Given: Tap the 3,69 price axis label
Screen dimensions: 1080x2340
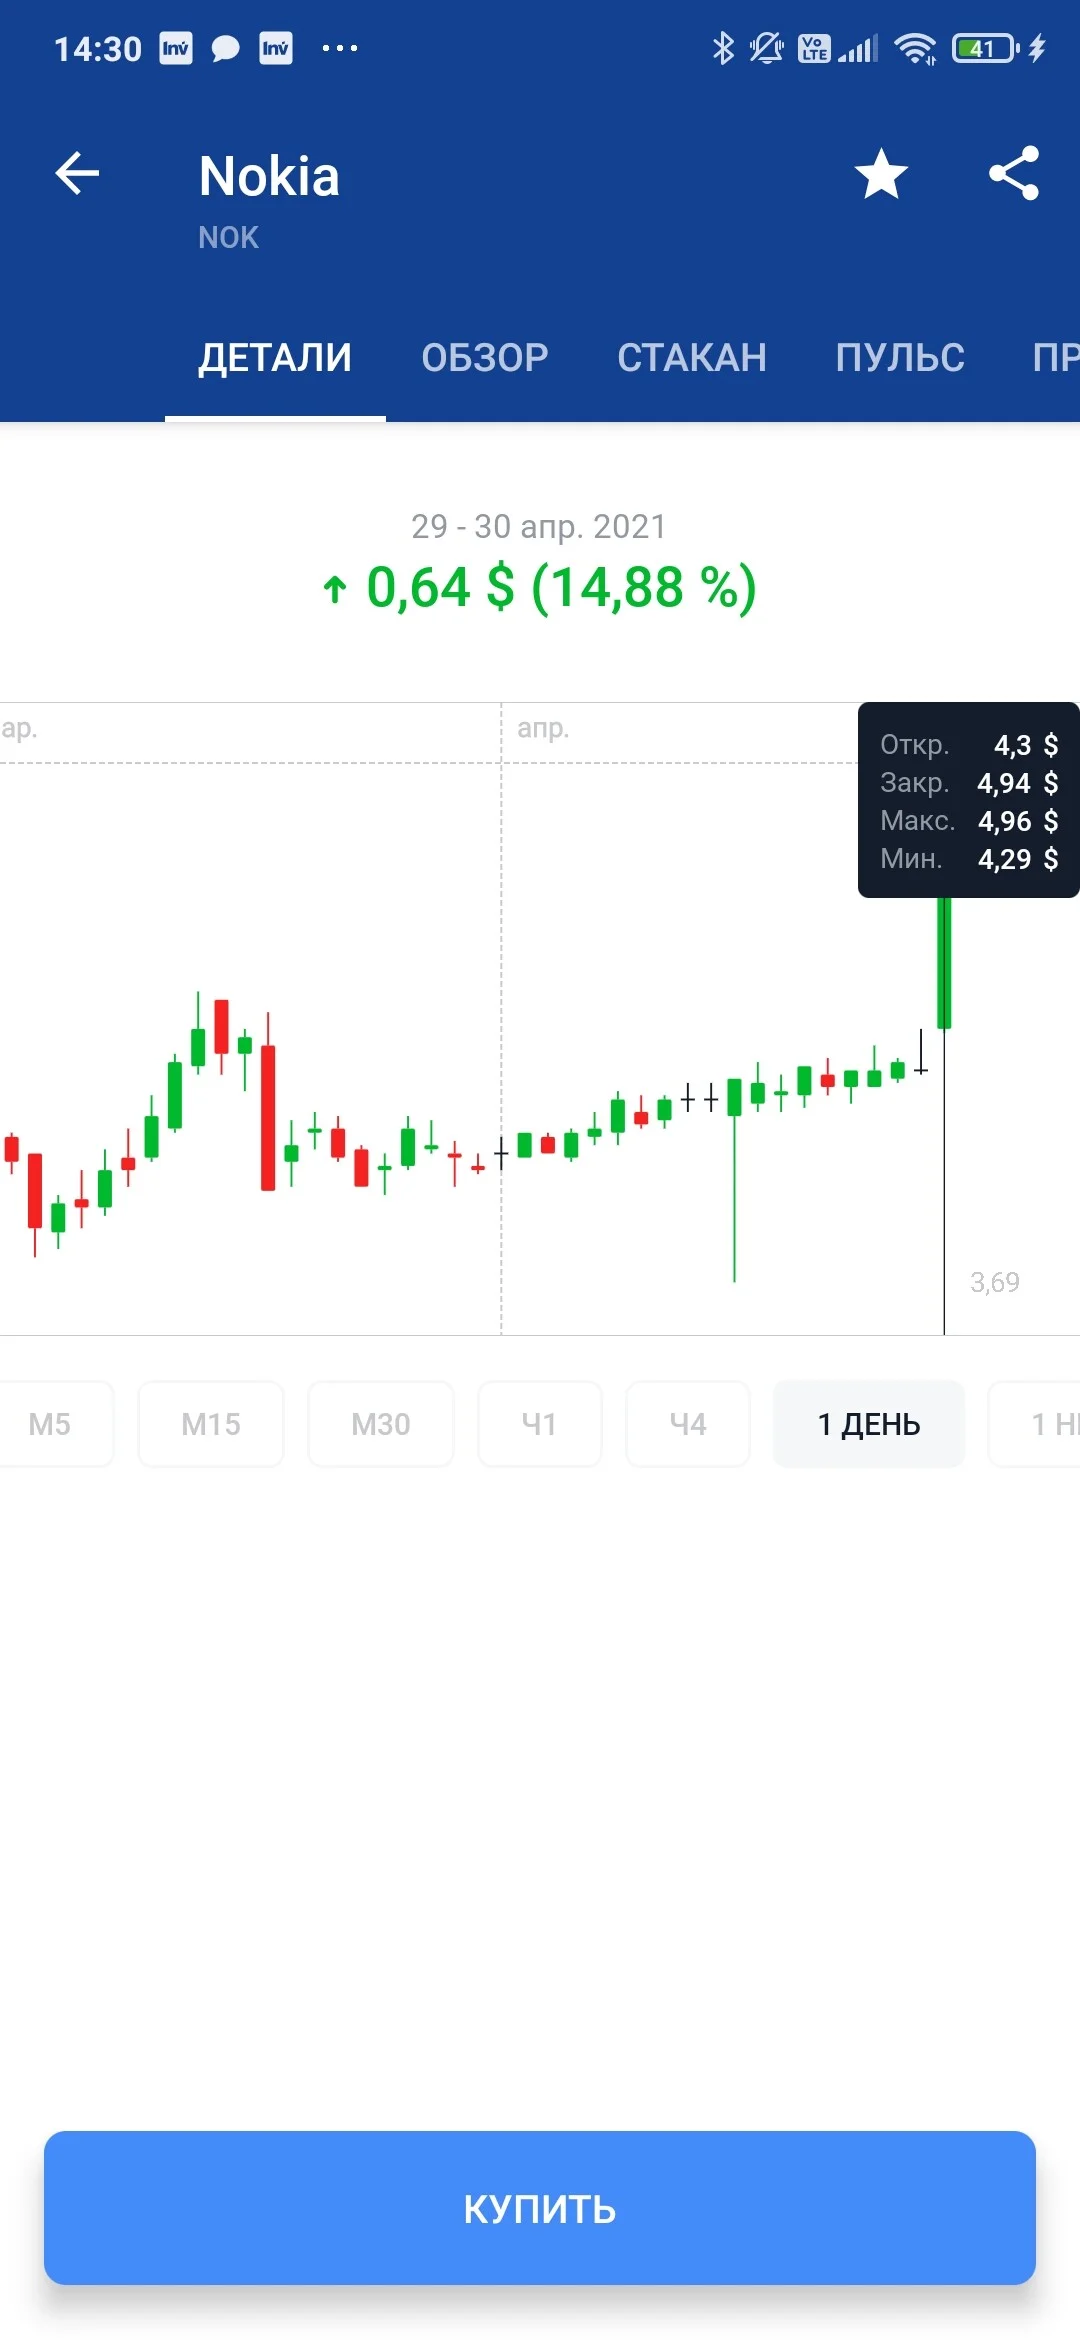Looking at the screenshot, I should (995, 1282).
